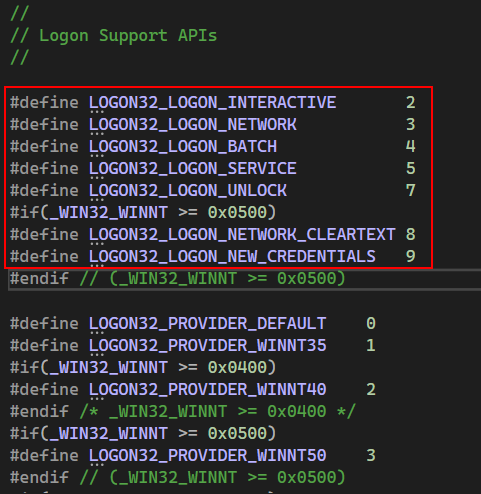Place cursor in LOGON32_LOGON_NETWORK_CLEARTEXT macro
Screen dimensions: 481x494
[242, 234]
